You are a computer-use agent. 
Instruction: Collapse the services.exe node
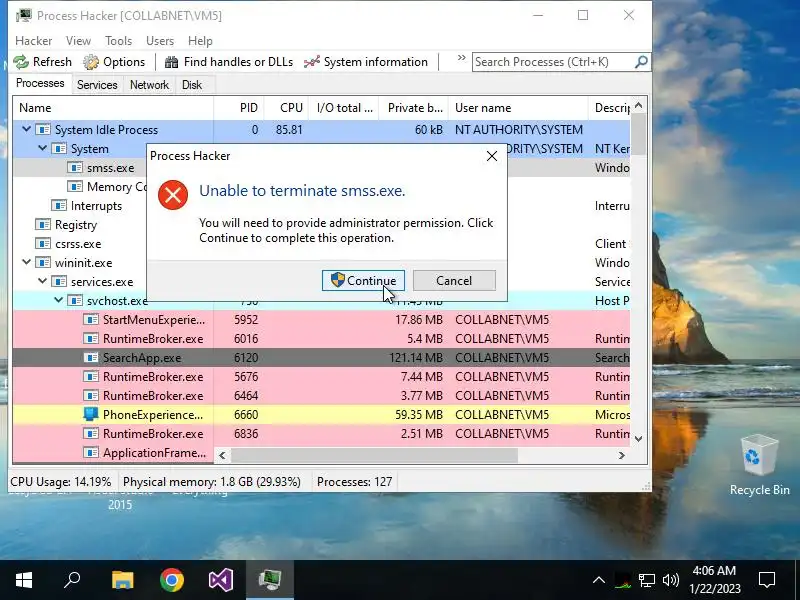[x=42, y=281]
